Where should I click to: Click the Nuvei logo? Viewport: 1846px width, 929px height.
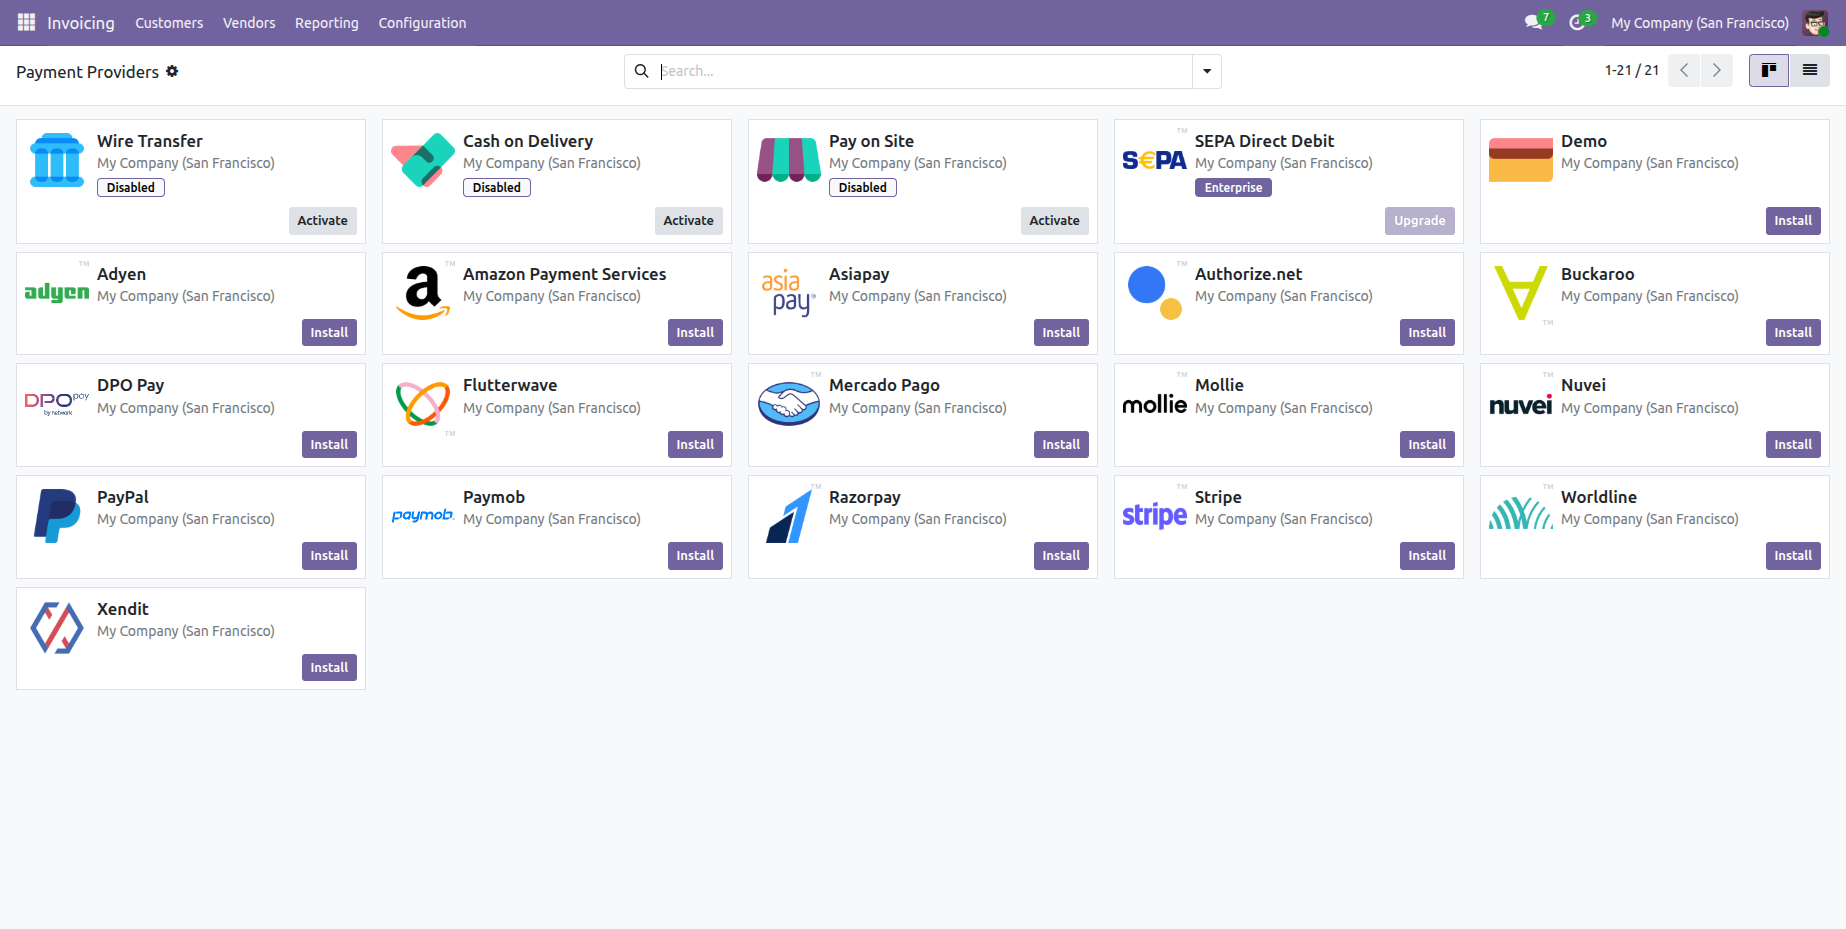pos(1521,405)
